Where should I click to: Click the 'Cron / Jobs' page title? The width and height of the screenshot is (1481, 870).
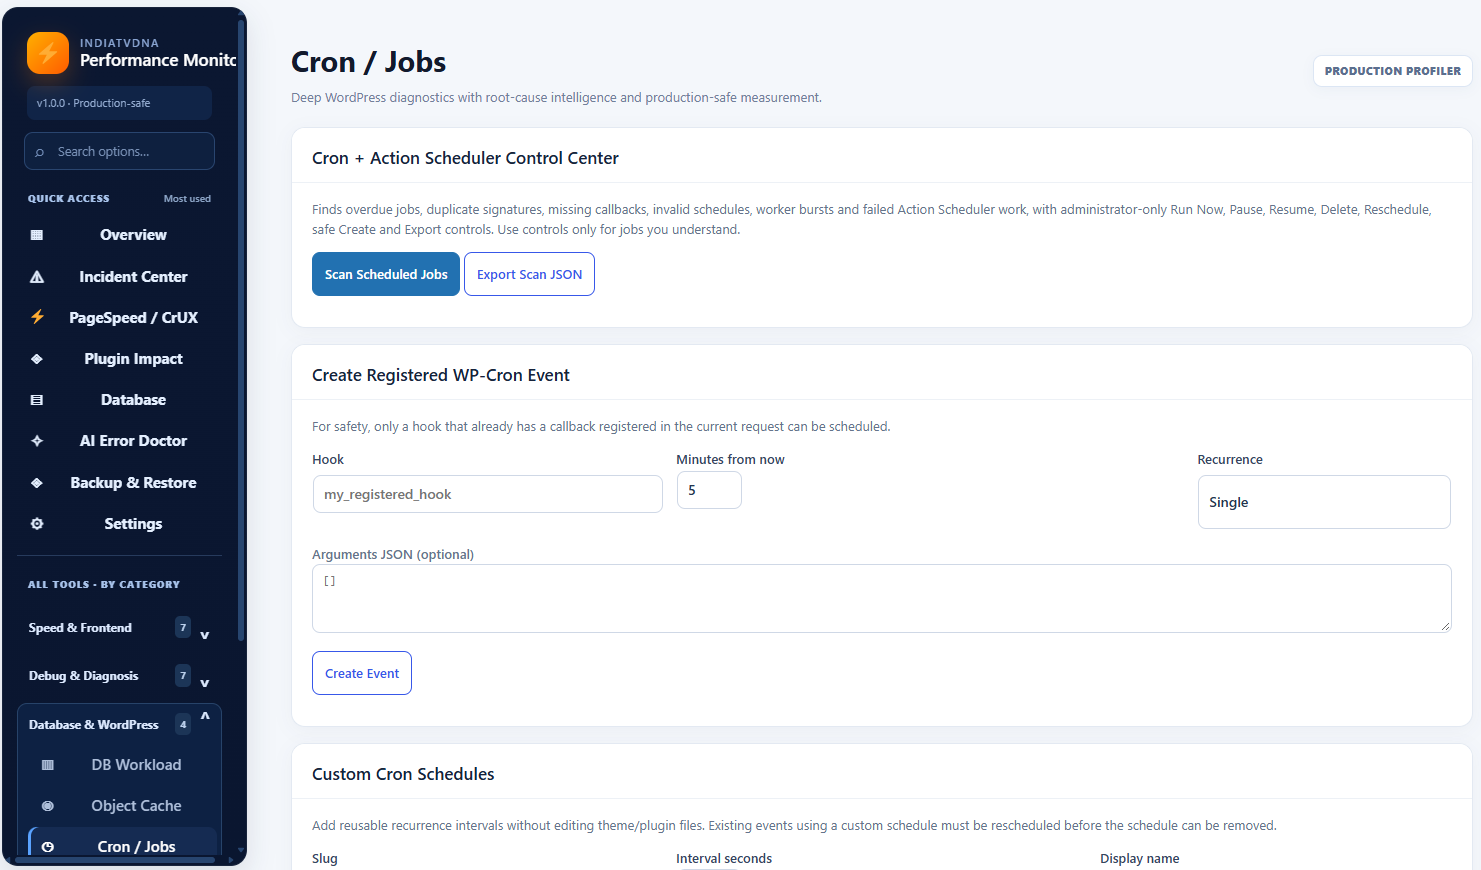tap(368, 62)
